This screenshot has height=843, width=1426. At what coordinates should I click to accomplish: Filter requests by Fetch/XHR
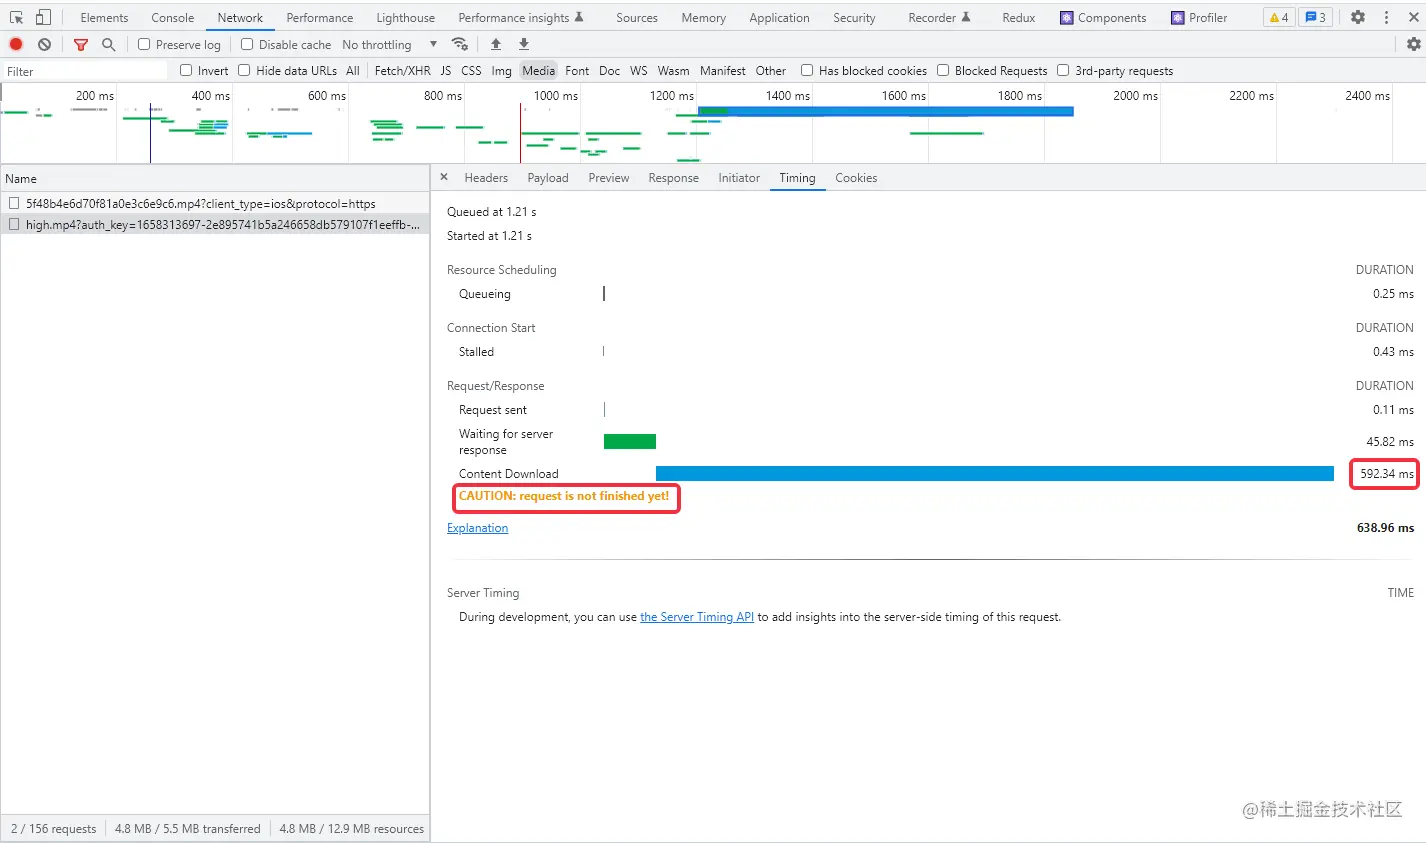tap(403, 70)
